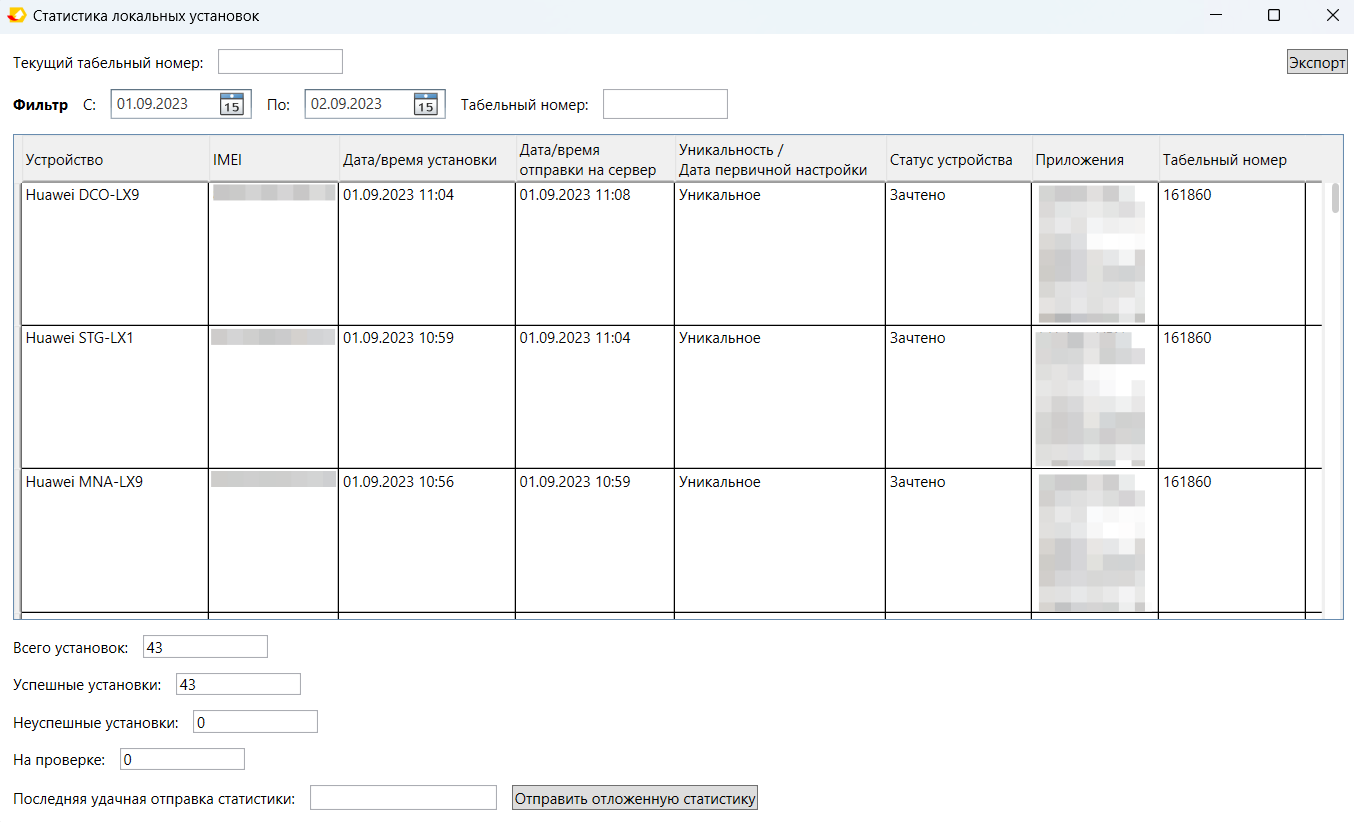Click Отправить отложенную статистику button
This screenshot has width=1354, height=822.
[x=635, y=798]
